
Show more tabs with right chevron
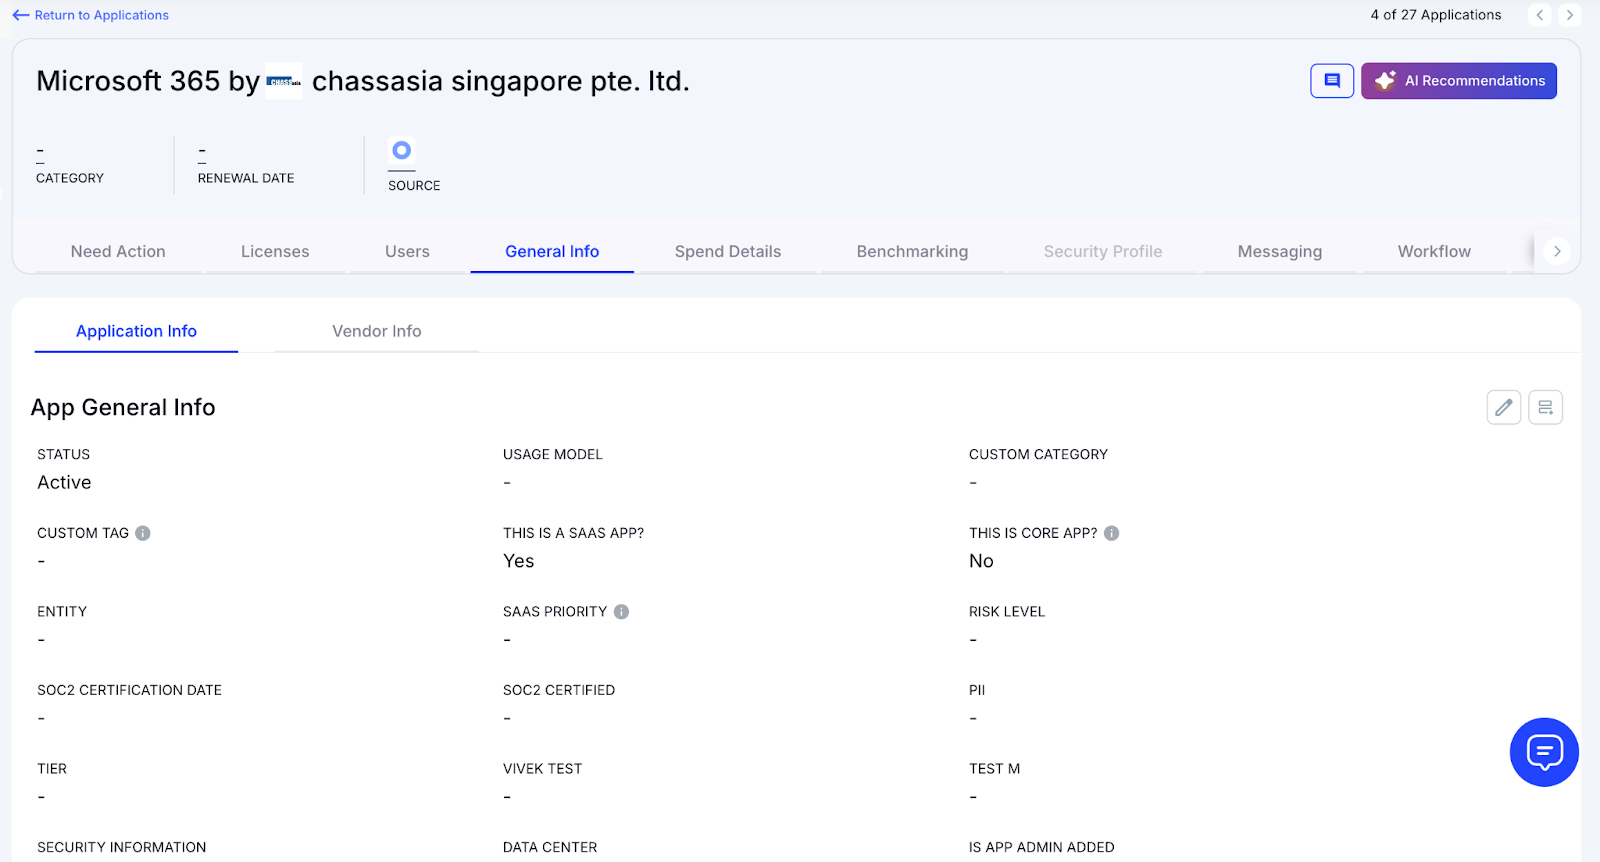coord(1557,252)
